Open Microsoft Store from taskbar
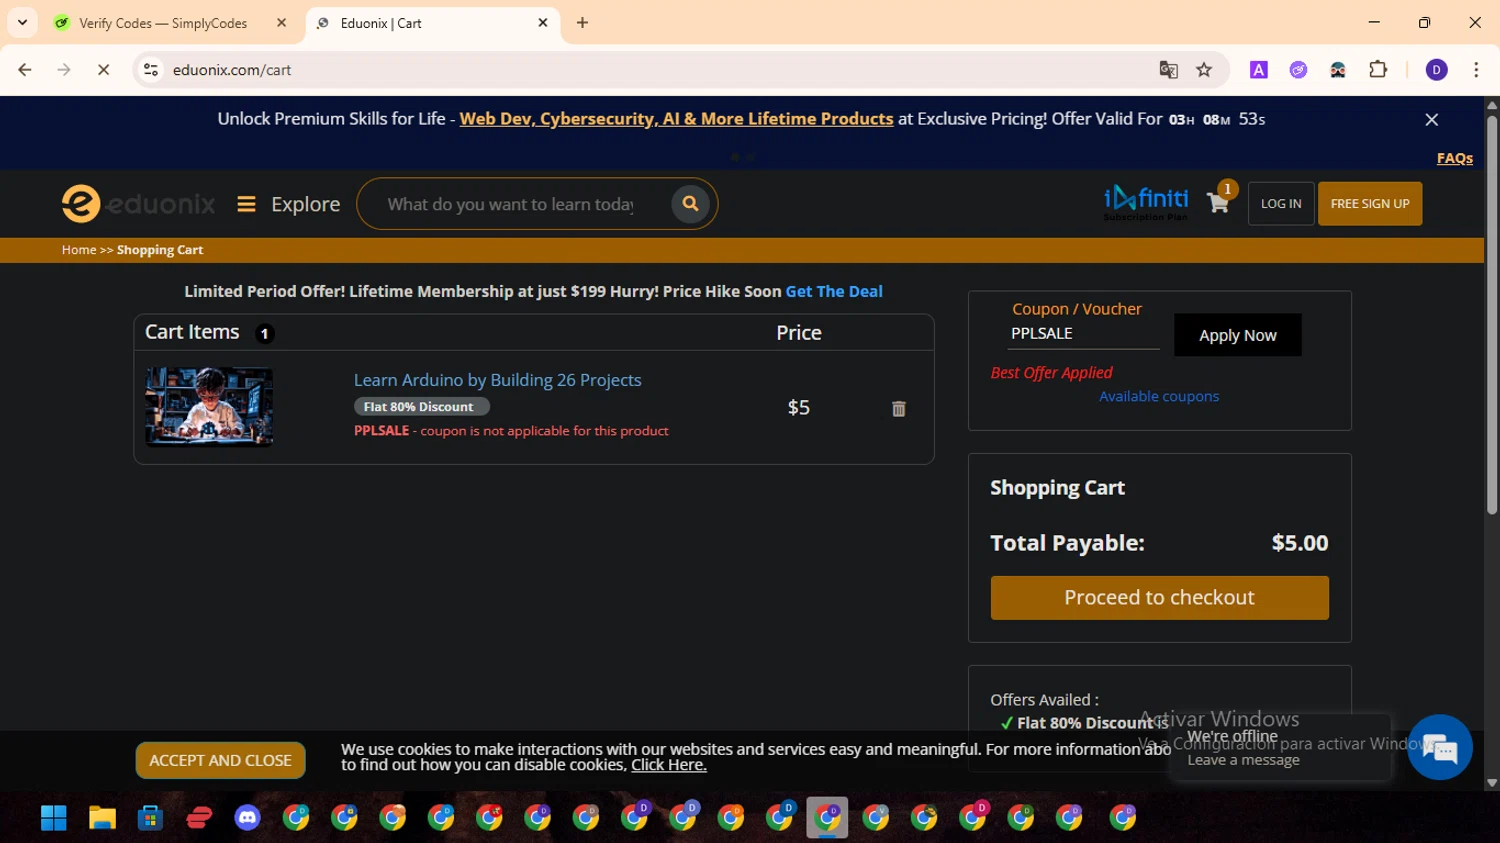Screen dimensions: 1500x843 [x=150, y=818]
